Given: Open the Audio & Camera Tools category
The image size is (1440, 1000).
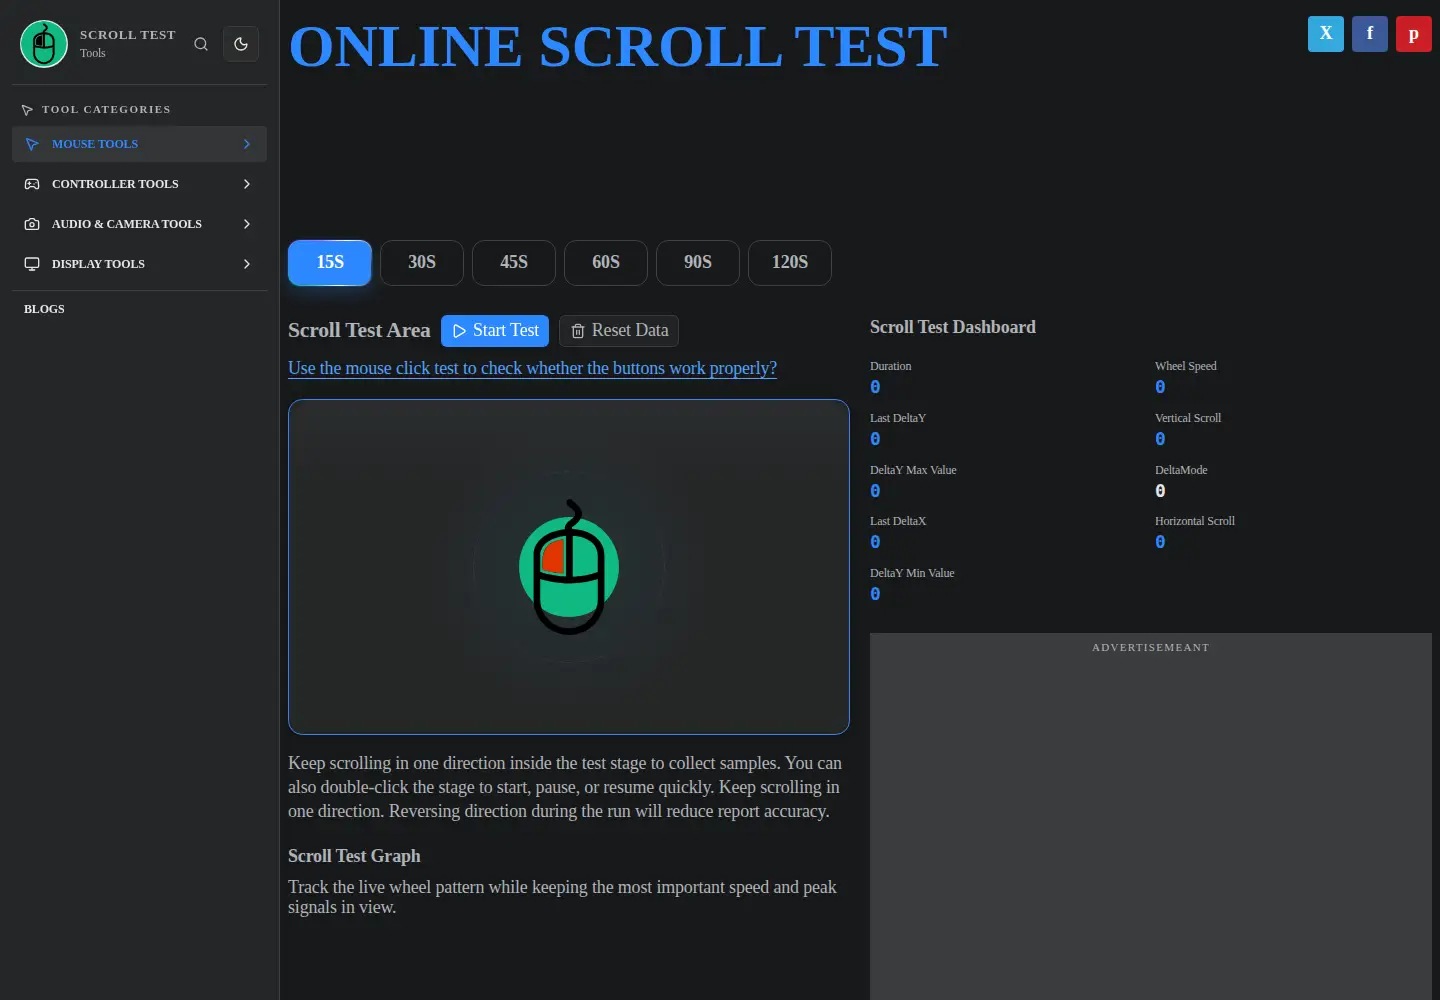Looking at the screenshot, I should (x=139, y=224).
